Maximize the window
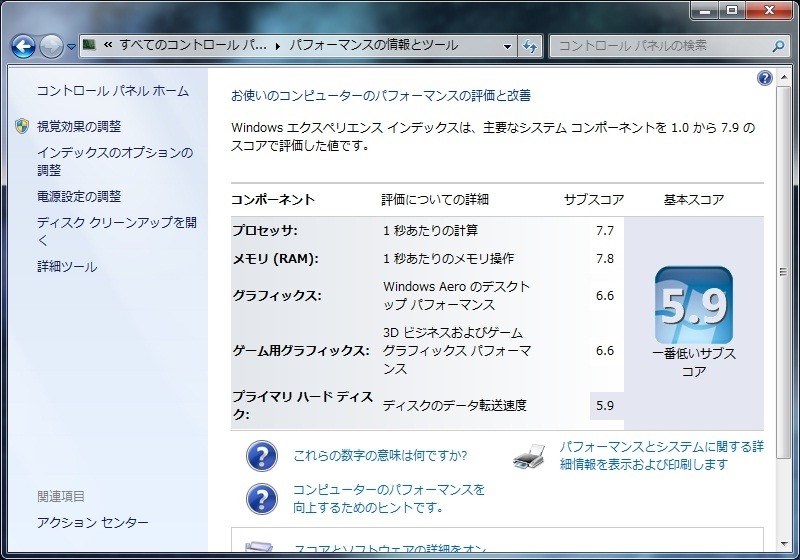 coord(732,10)
